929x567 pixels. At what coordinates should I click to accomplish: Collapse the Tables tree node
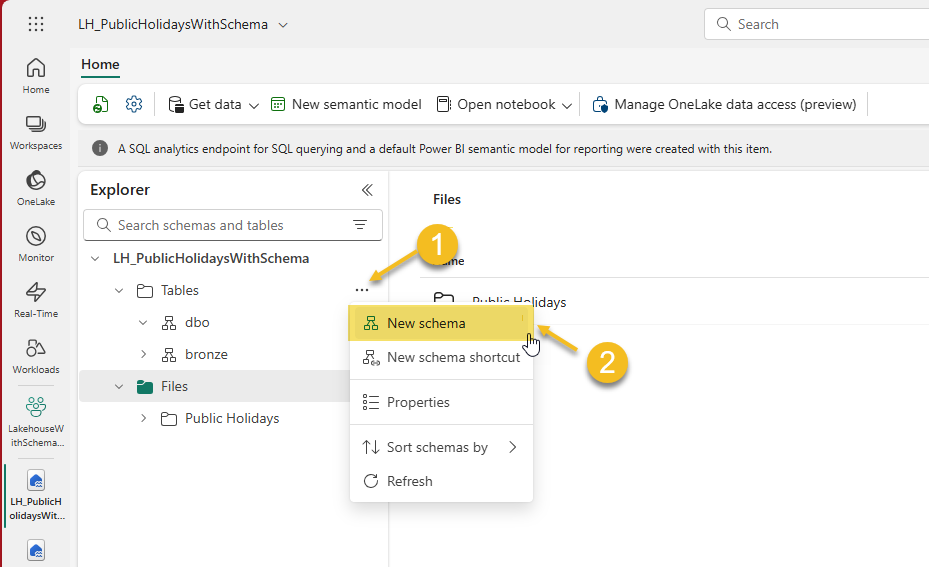coord(119,290)
